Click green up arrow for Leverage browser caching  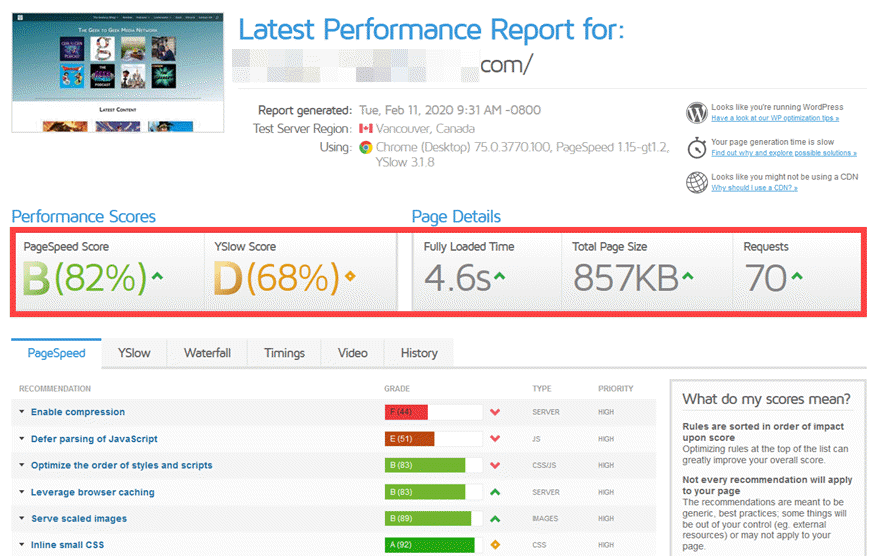(494, 492)
